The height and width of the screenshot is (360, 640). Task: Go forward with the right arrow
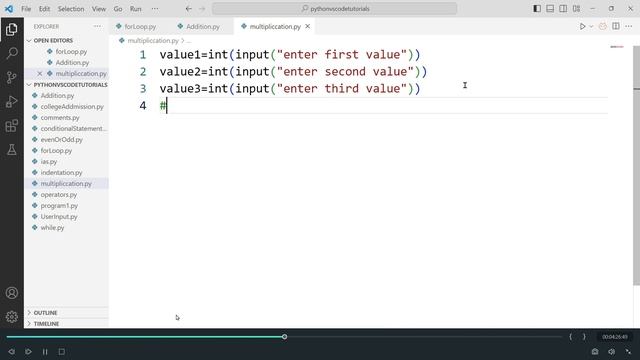coord(202,9)
